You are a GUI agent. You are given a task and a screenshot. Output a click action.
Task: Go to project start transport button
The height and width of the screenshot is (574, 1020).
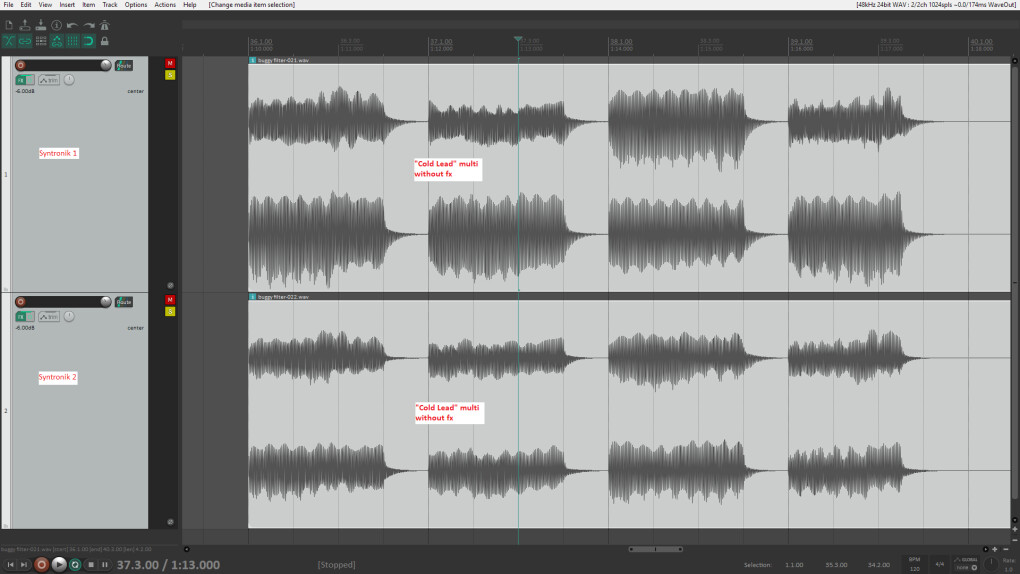(10, 565)
